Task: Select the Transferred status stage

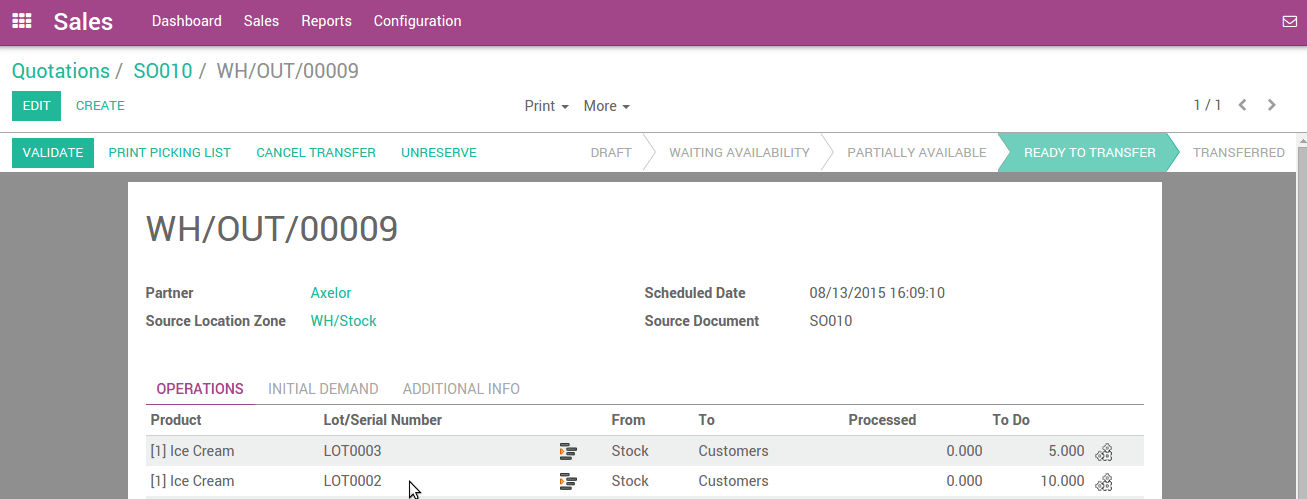Action: [x=1238, y=153]
